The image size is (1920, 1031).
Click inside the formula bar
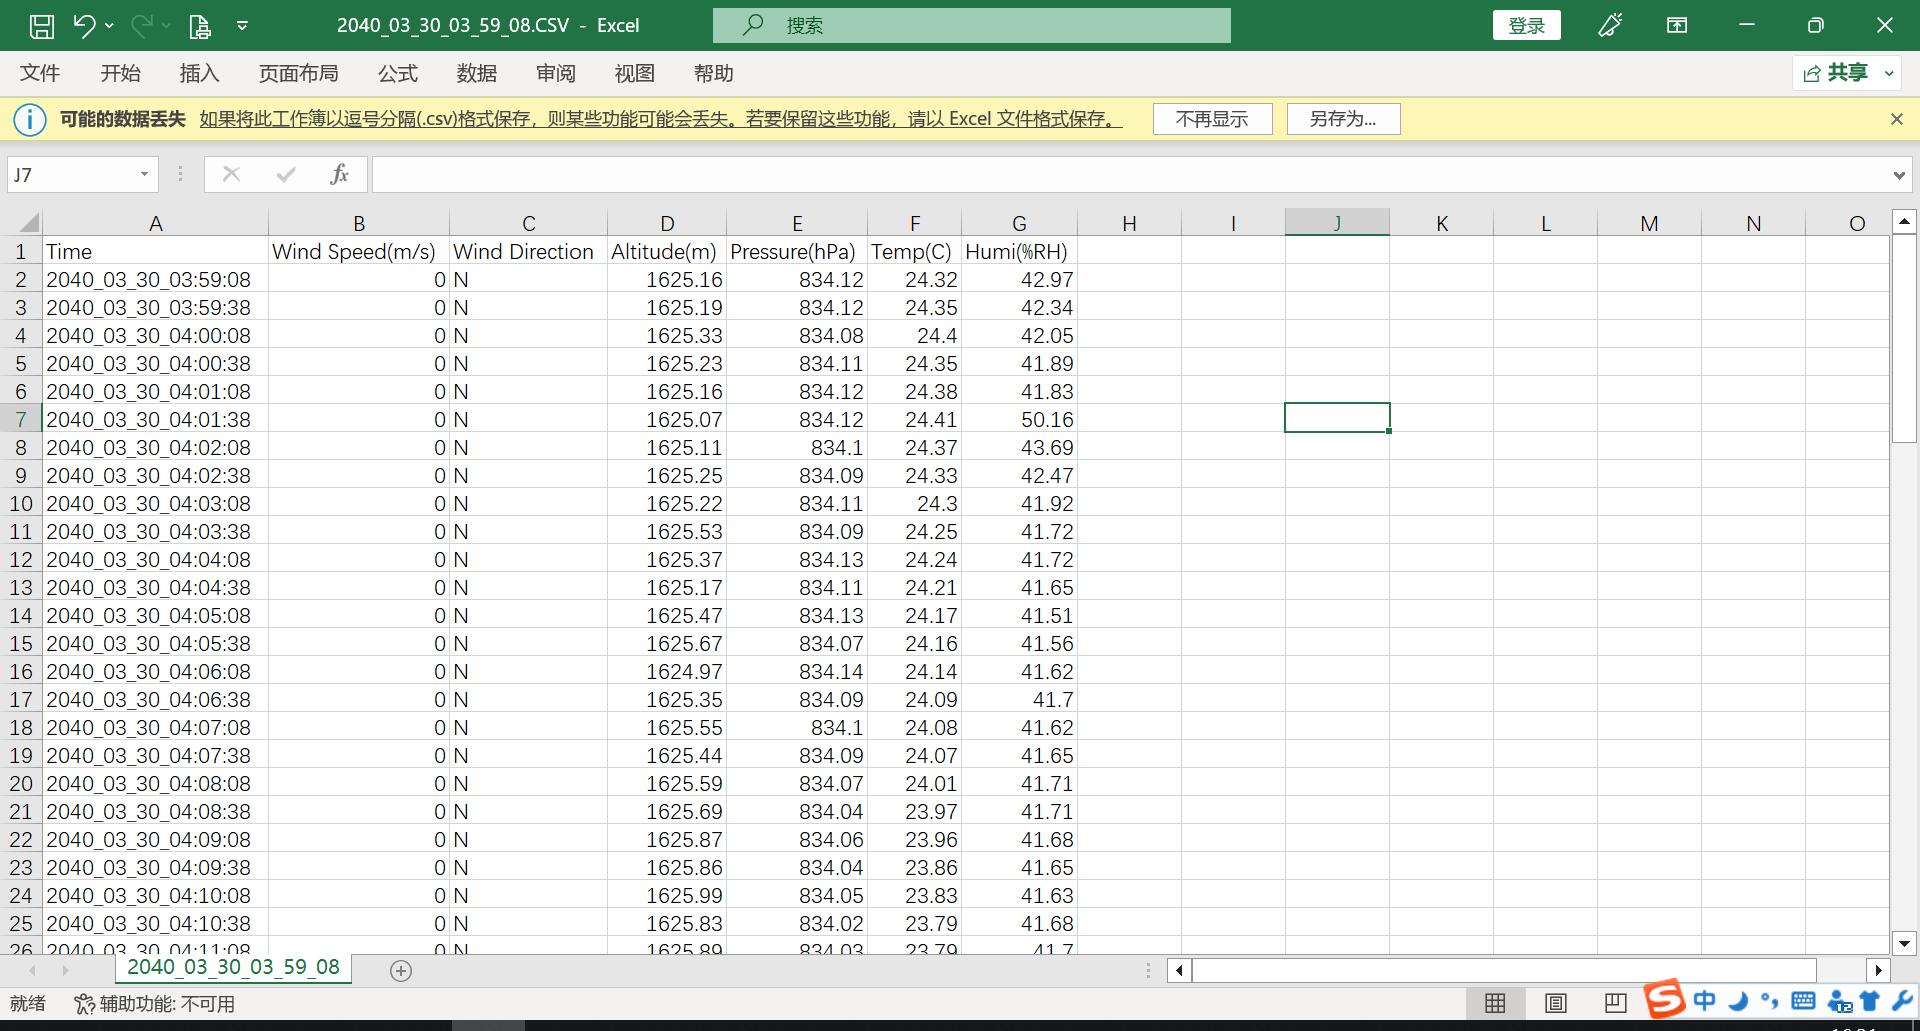(1130, 175)
